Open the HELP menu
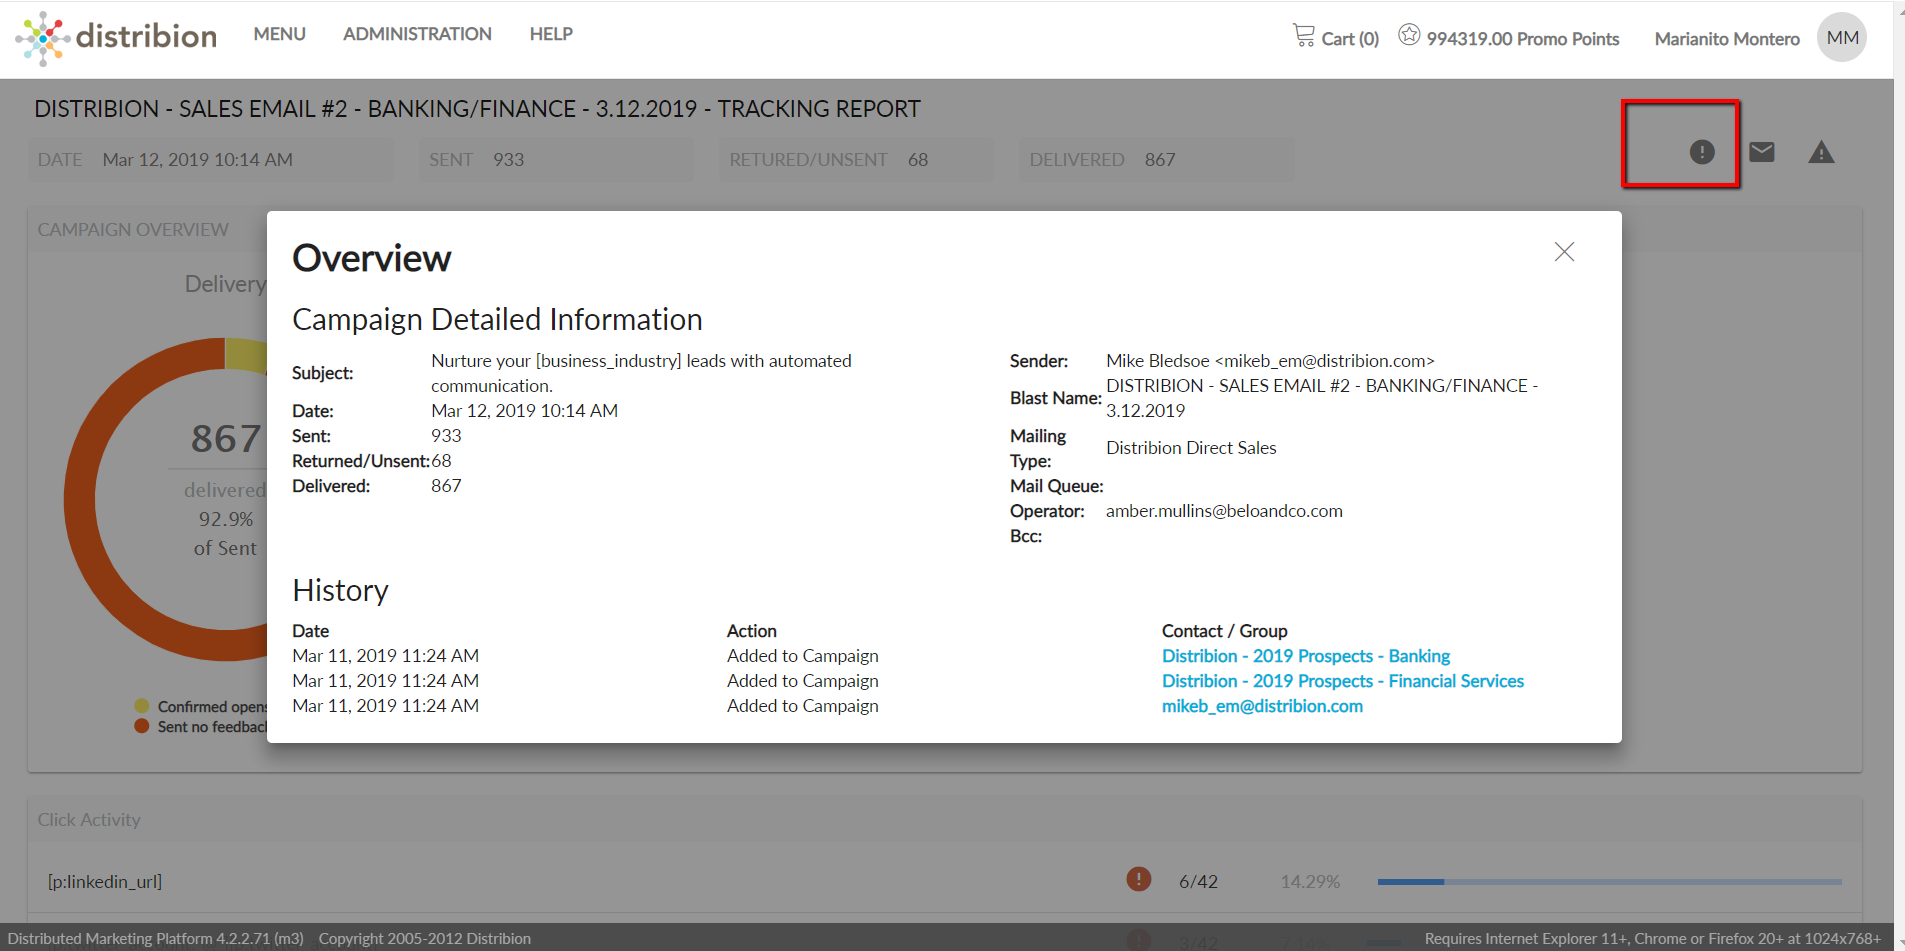The image size is (1905, 951). coord(551,34)
